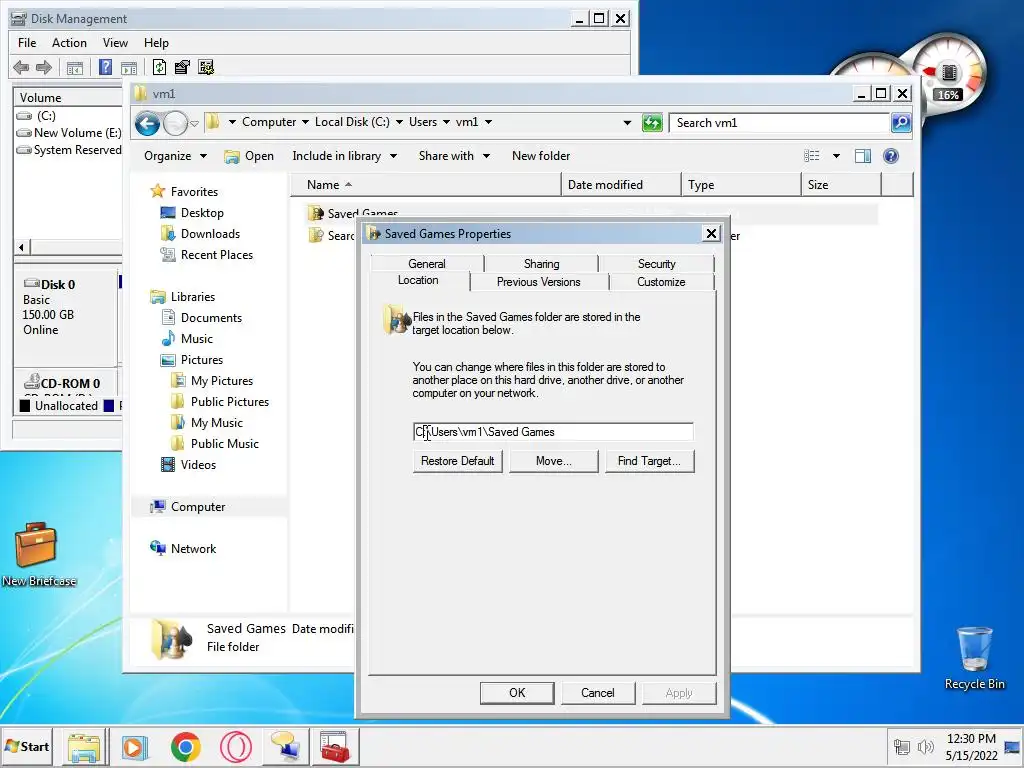This screenshot has height=768, width=1024.
Task: Click the search magnifier icon in Explorer
Action: (901, 123)
